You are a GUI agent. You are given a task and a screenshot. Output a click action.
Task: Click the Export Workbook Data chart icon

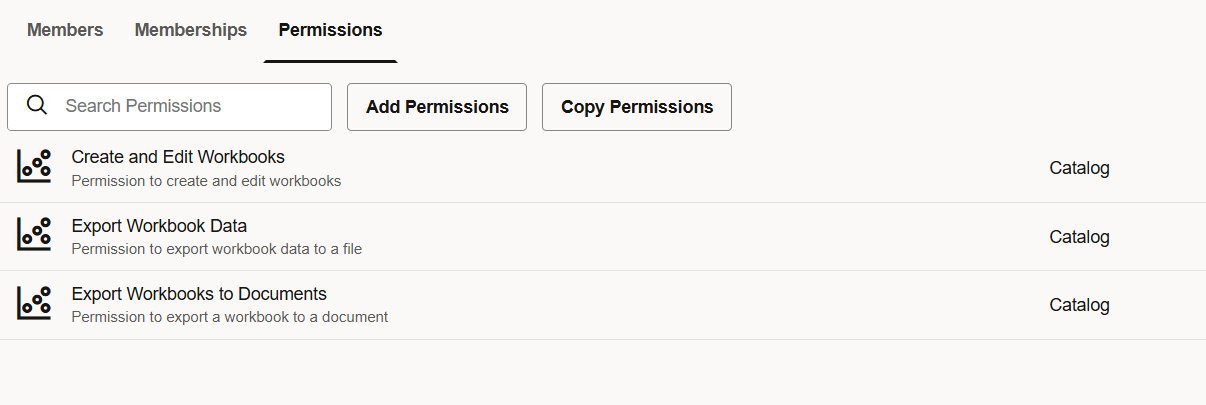pyautogui.click(x=34, y=235)
